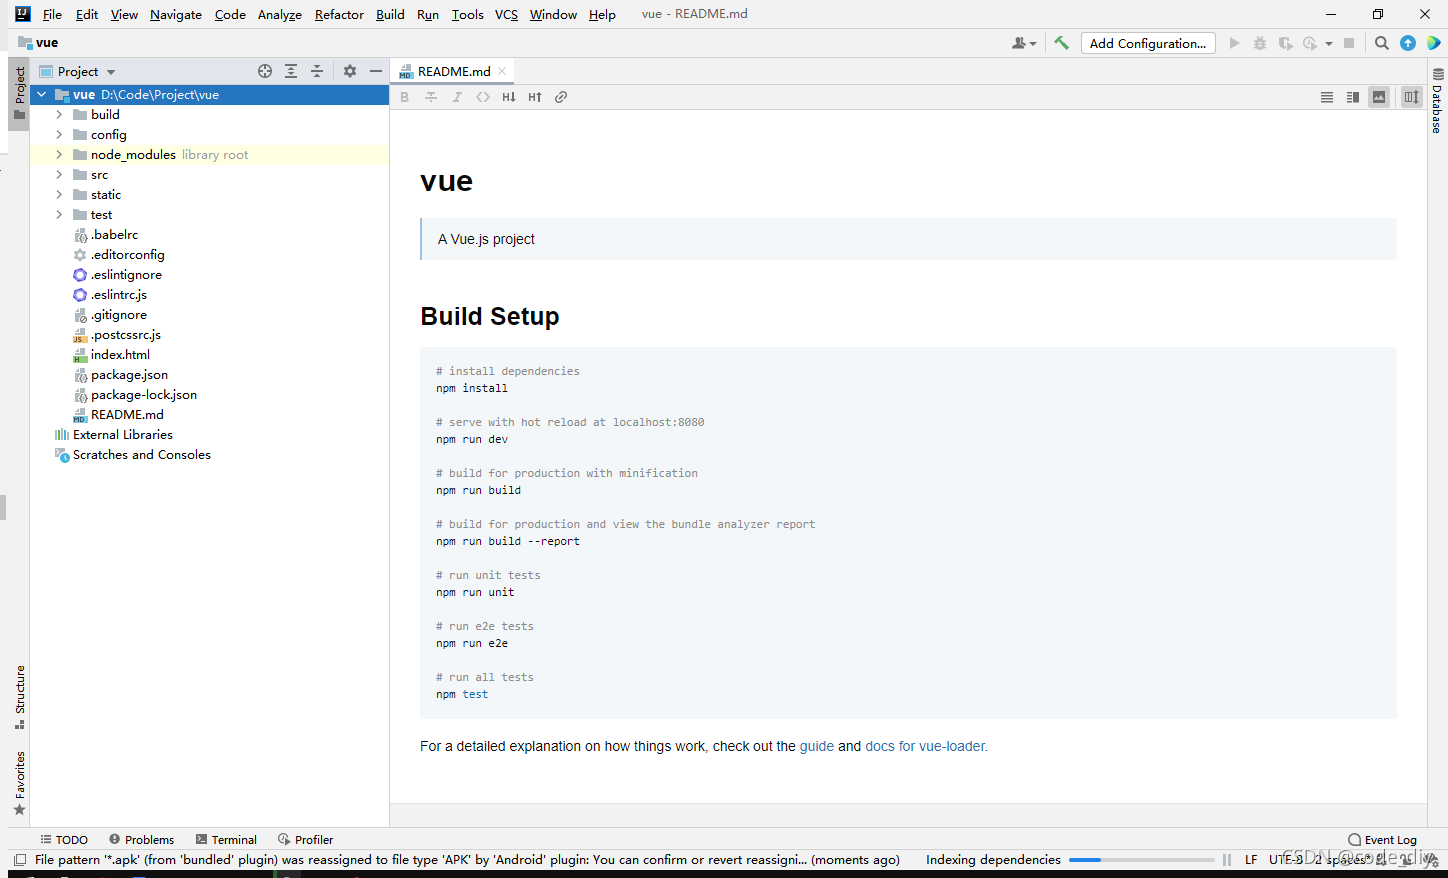Expand the src folder
The width and height of the screenshot is (1448, 878).
point(59,175)
